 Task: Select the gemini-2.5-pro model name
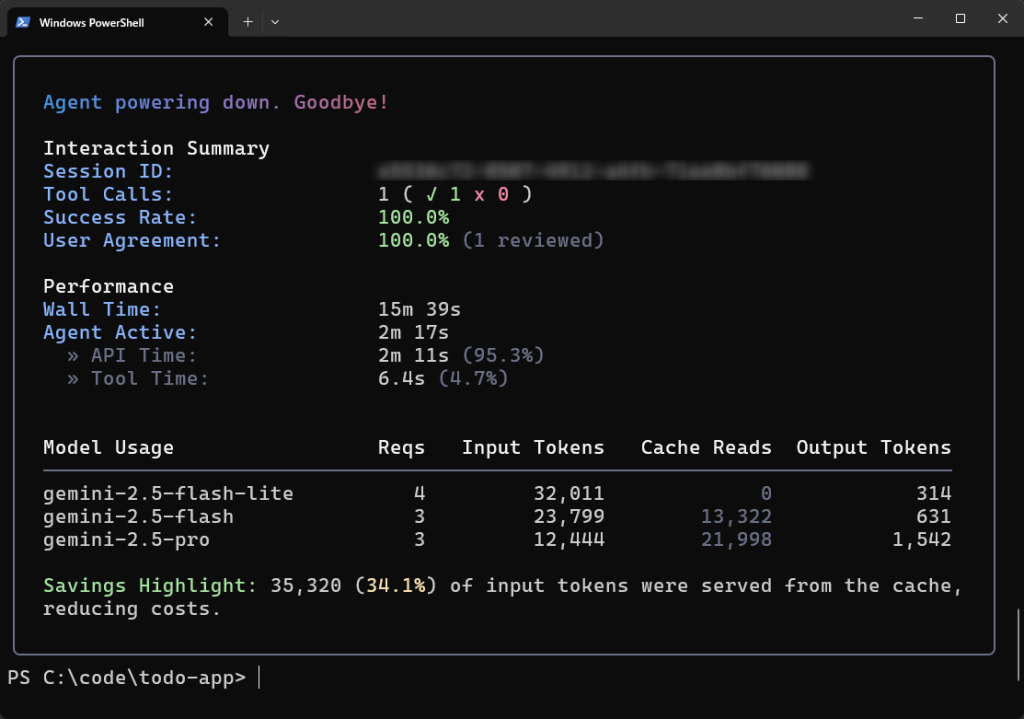pos(126,540)
